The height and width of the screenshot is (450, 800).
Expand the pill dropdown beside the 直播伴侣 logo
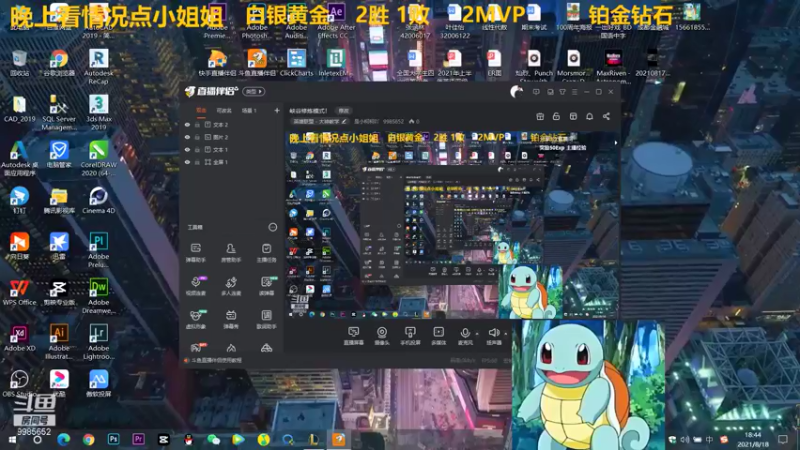coord(254,92)
